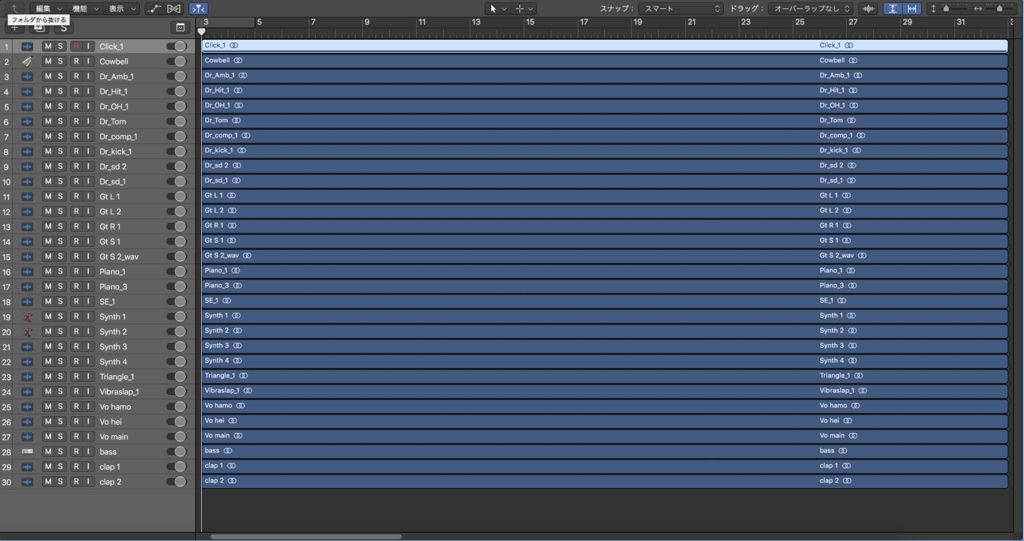Open the 編集 edit menu
This screenshot has width=1024, height=541.
(x=48, y=8)
